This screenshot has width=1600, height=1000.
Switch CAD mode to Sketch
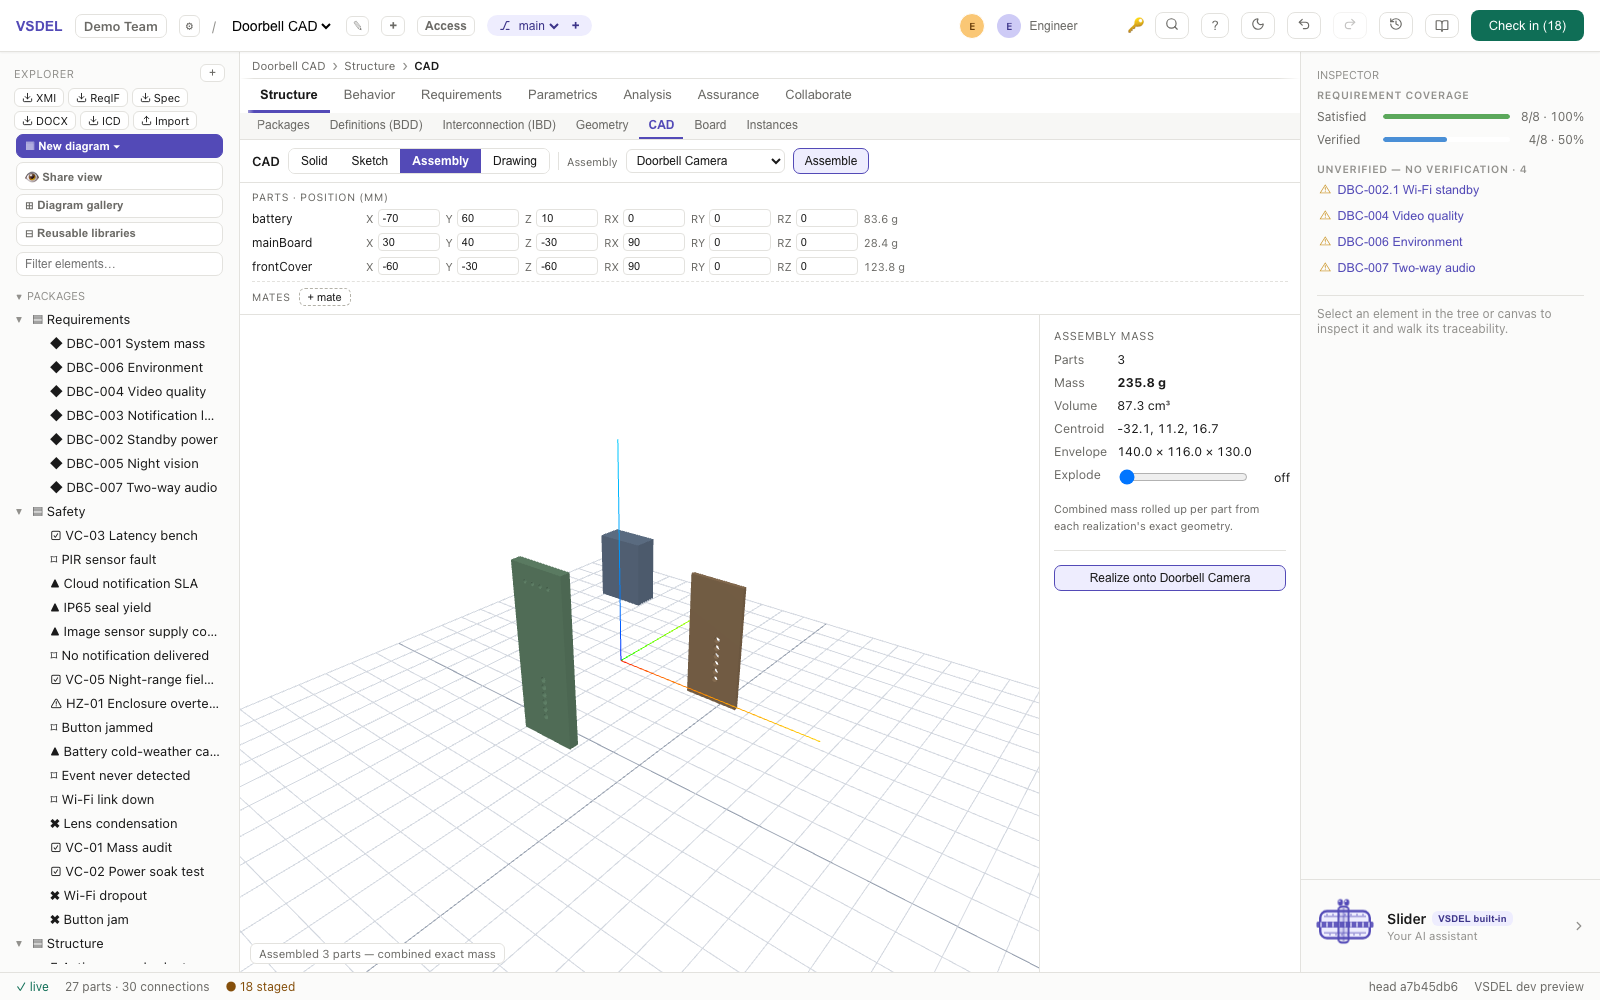(369, 161)
